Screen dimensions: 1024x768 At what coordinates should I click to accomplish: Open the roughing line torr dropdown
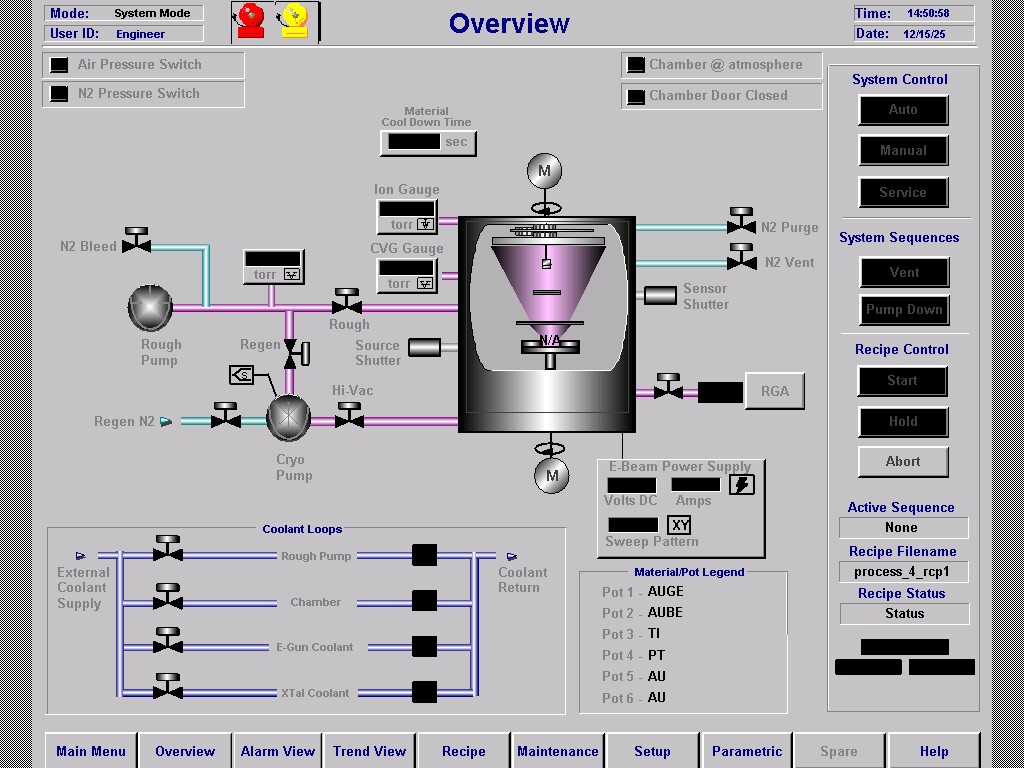pos(291,275)
